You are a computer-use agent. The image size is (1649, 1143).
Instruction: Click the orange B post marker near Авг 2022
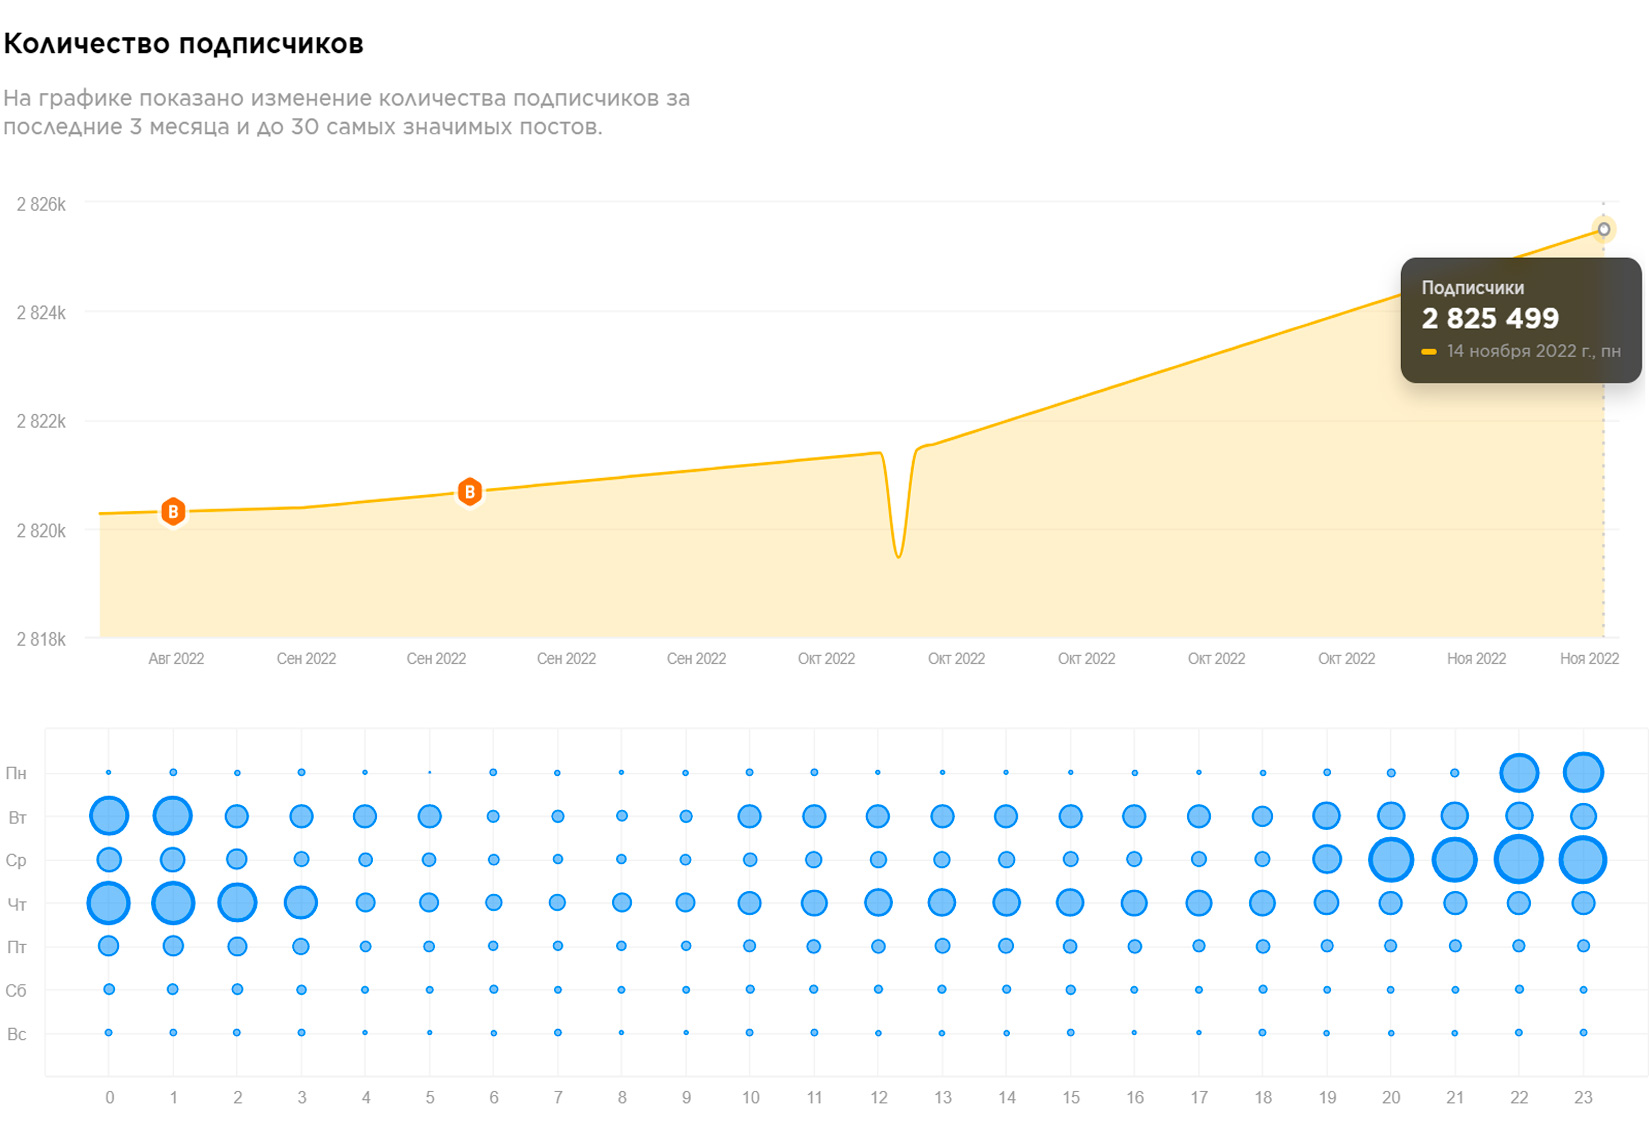pyautogui.click(x=173, y=512)
